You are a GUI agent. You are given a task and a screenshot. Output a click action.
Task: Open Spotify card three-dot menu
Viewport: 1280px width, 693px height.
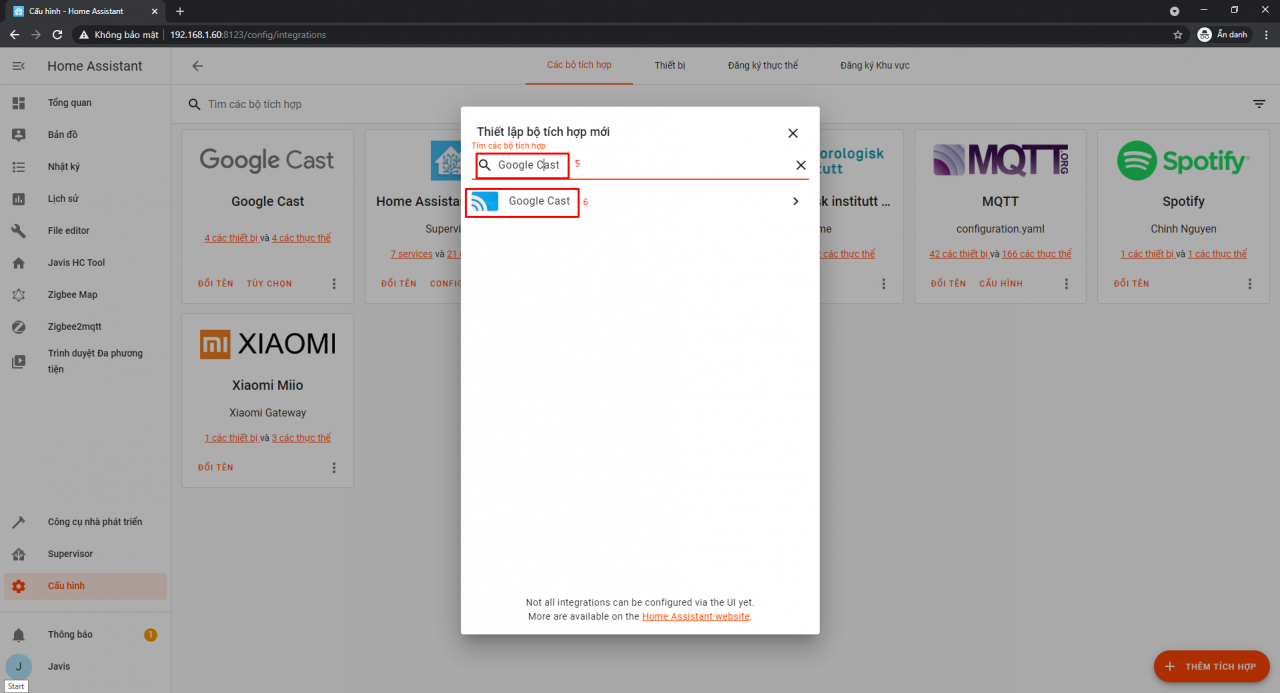pos(1250,284)
